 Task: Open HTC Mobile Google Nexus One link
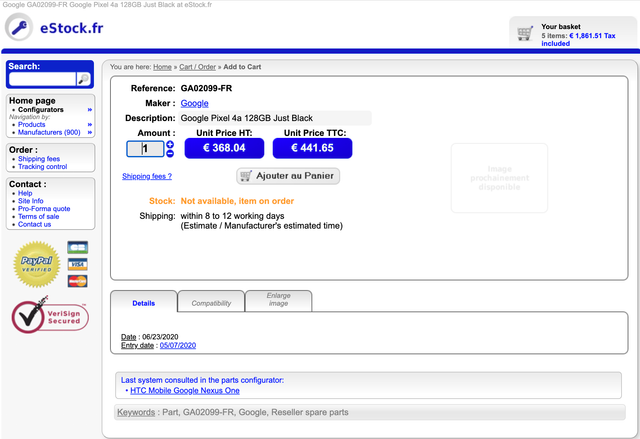[x=185, y=391]
